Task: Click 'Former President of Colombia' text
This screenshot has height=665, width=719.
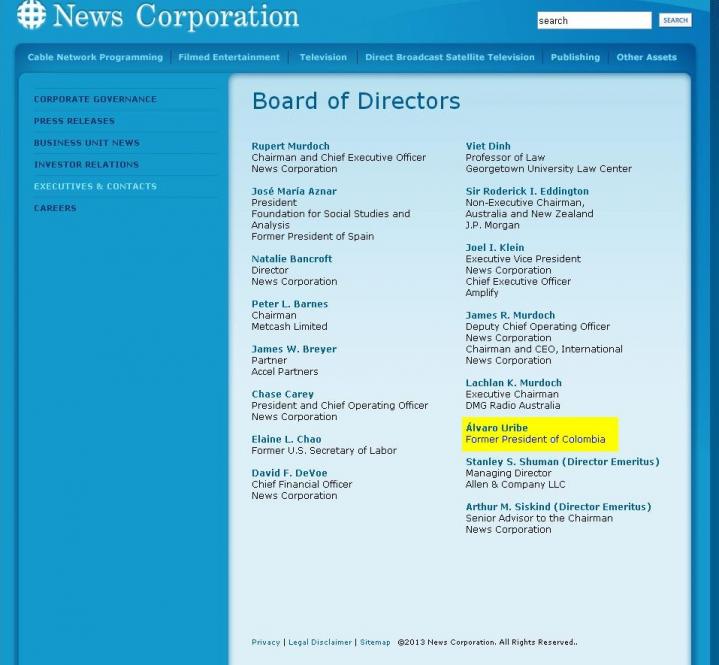Action: 535,439
